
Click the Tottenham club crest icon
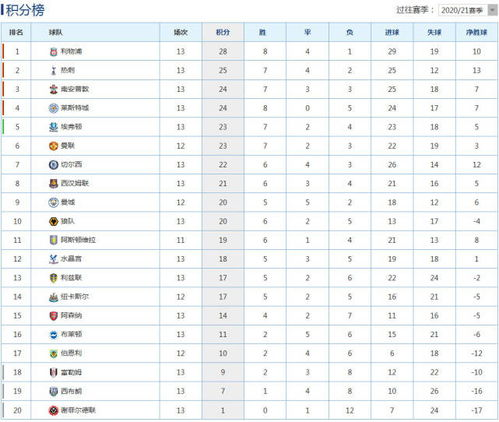point(53,70)
